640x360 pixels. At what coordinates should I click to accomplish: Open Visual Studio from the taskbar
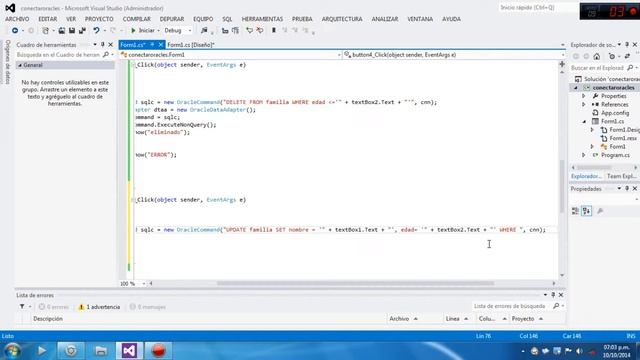click(129, 351)
